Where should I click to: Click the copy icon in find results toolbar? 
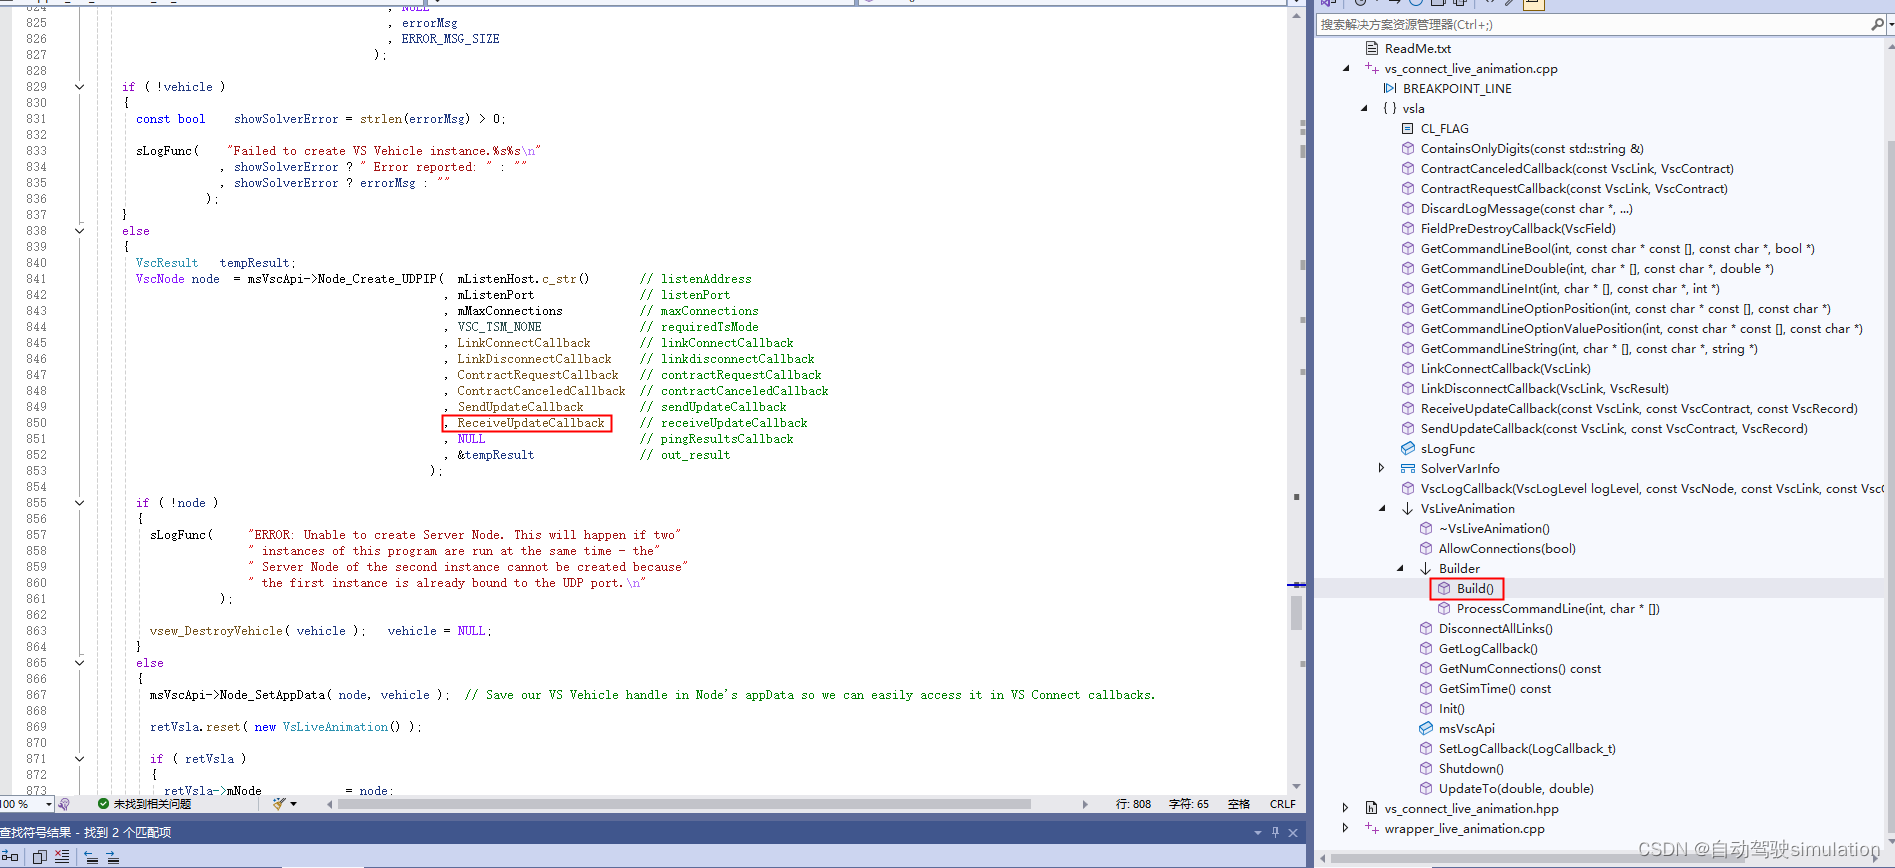(x=40, y=857)
